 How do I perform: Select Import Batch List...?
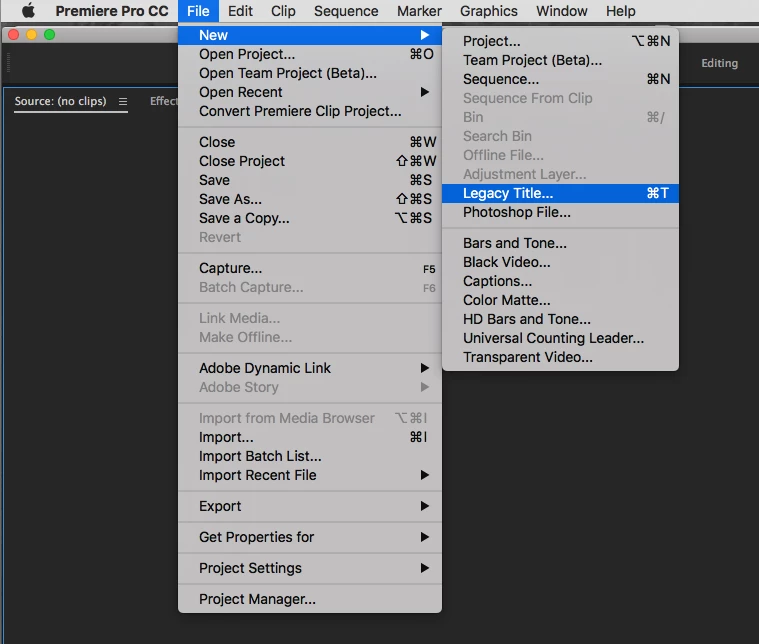310,456
